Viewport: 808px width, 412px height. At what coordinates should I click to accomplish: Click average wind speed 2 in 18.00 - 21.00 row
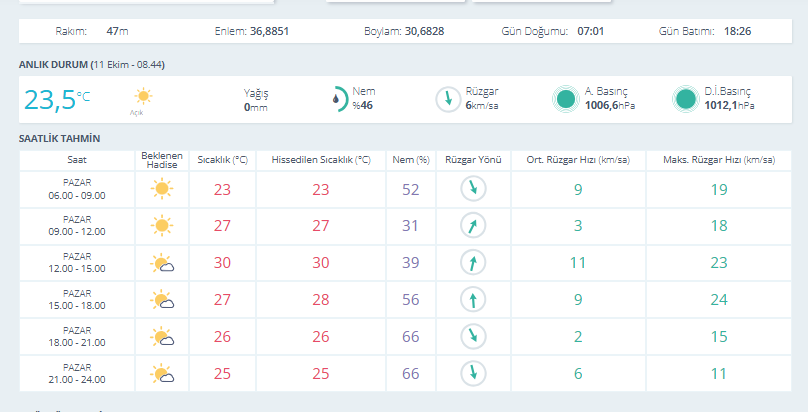pyautogui.click(x=578, y=337)
